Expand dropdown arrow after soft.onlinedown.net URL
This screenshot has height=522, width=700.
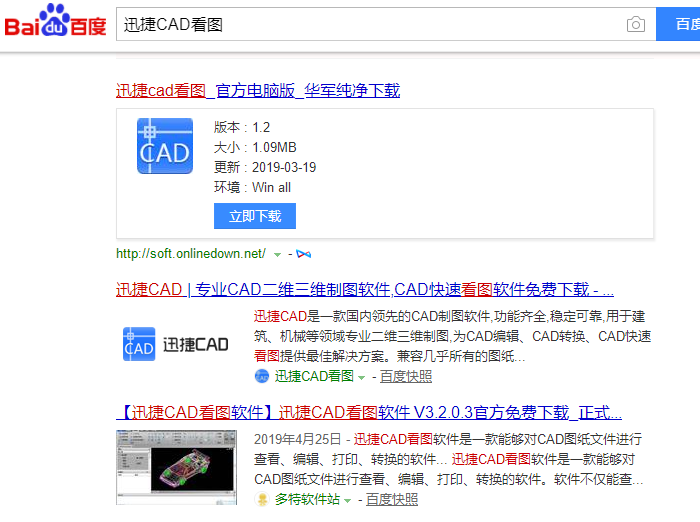277,255
